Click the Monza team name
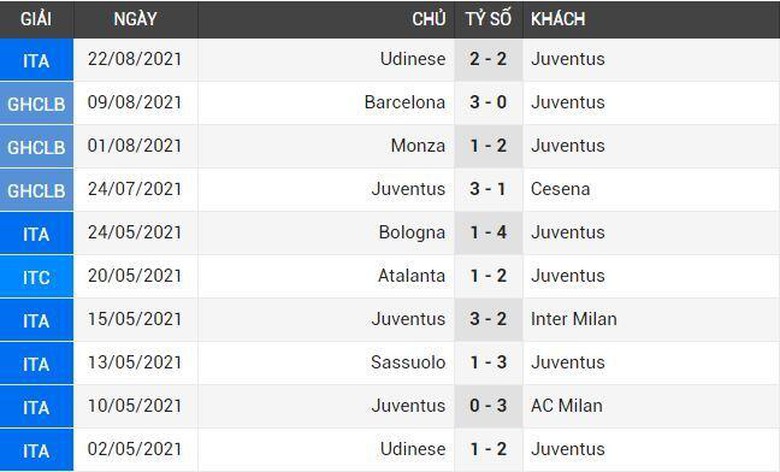 point(418,146)
